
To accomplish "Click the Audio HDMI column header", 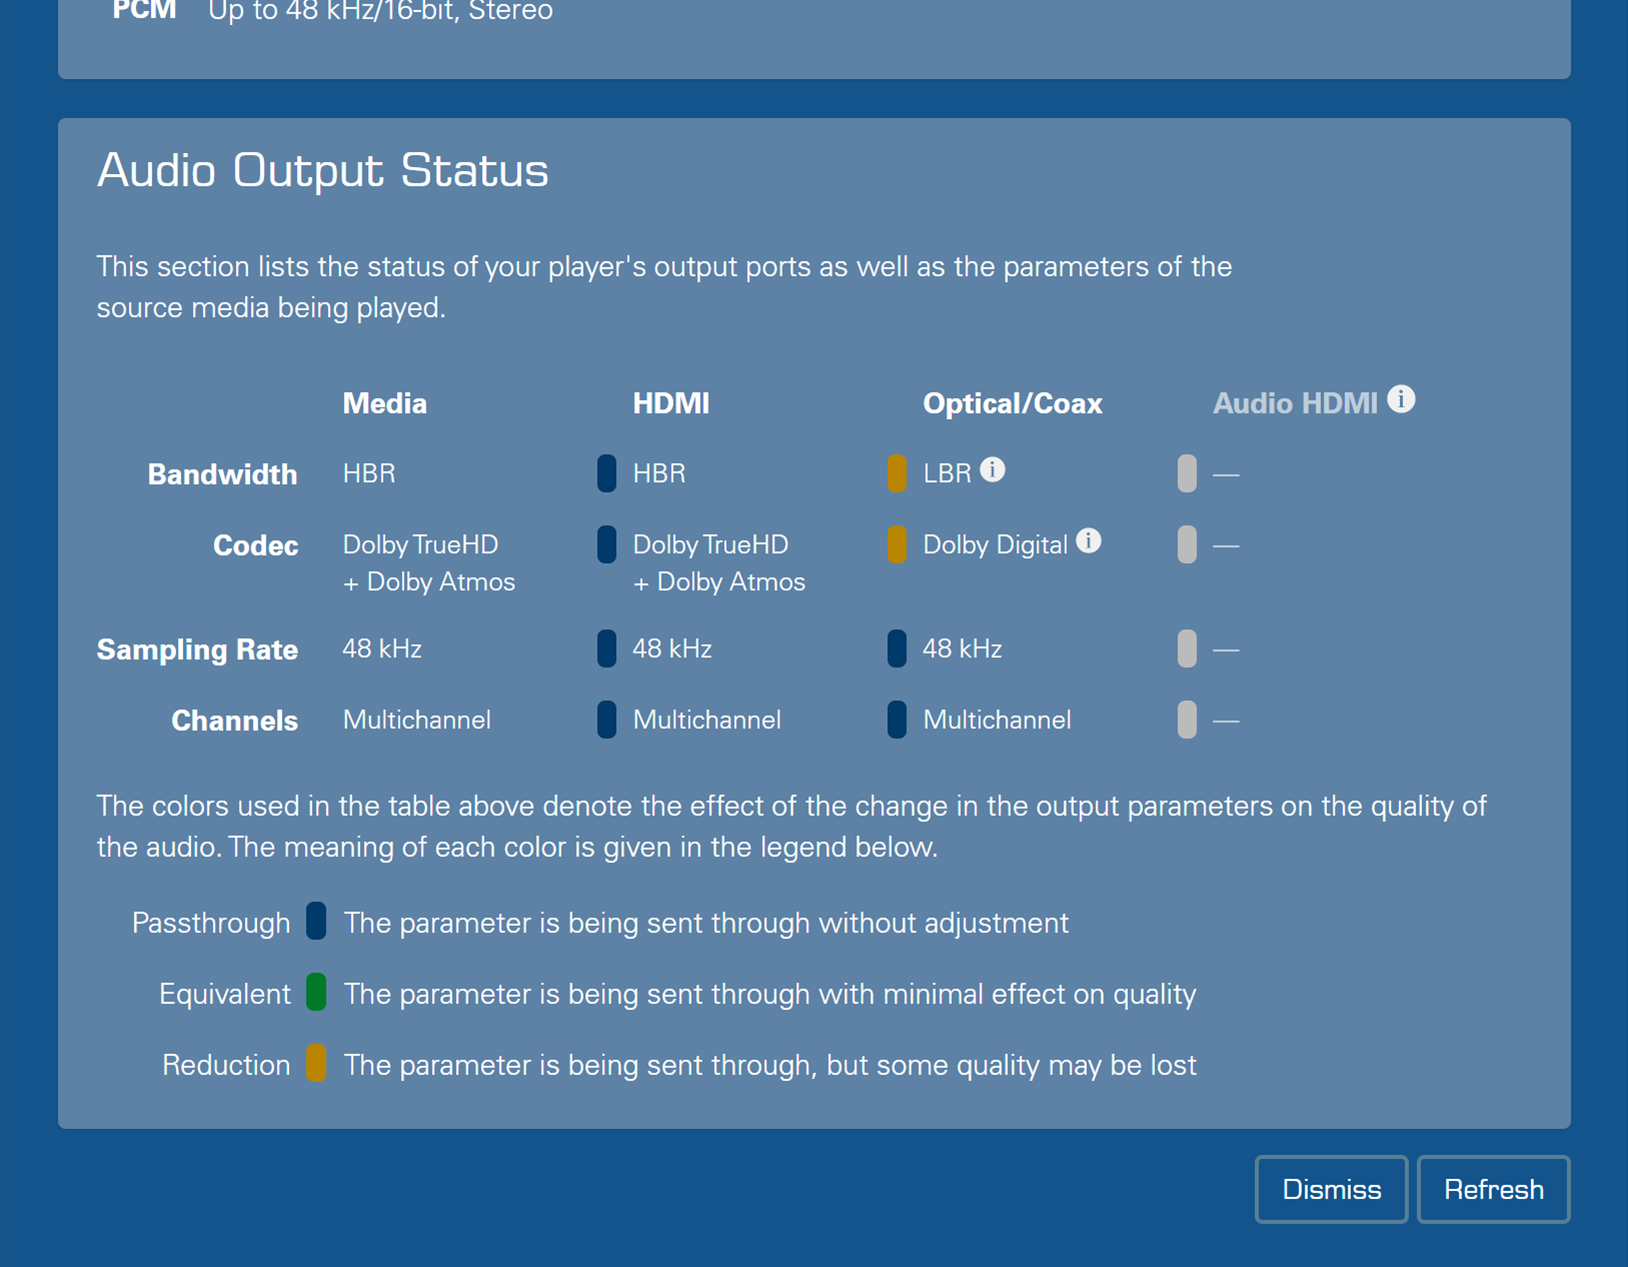I will [1295, 403].
